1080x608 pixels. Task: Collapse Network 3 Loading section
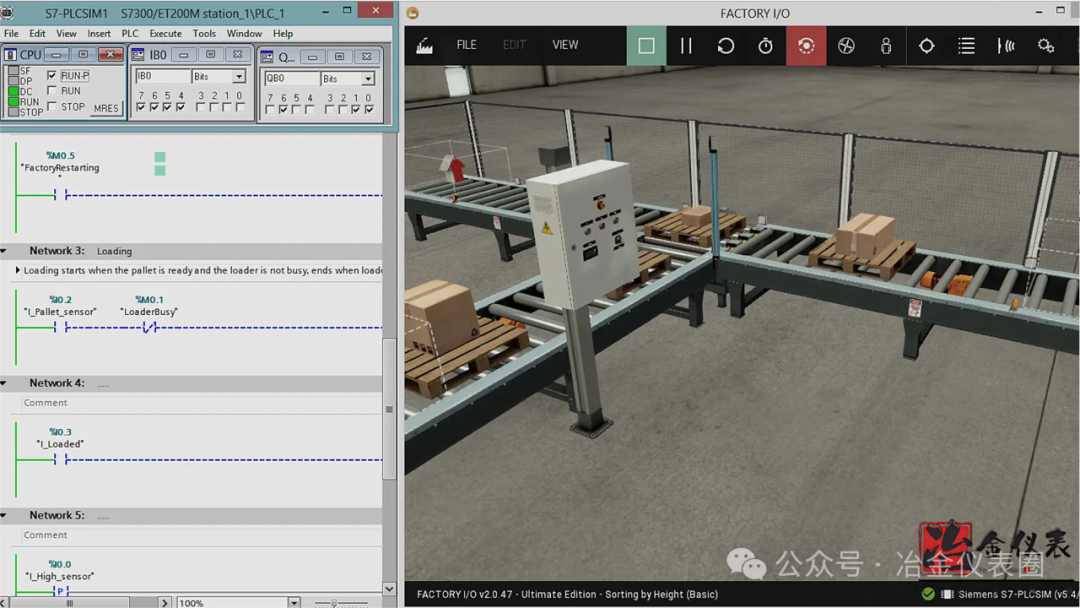tap(4, 251)
